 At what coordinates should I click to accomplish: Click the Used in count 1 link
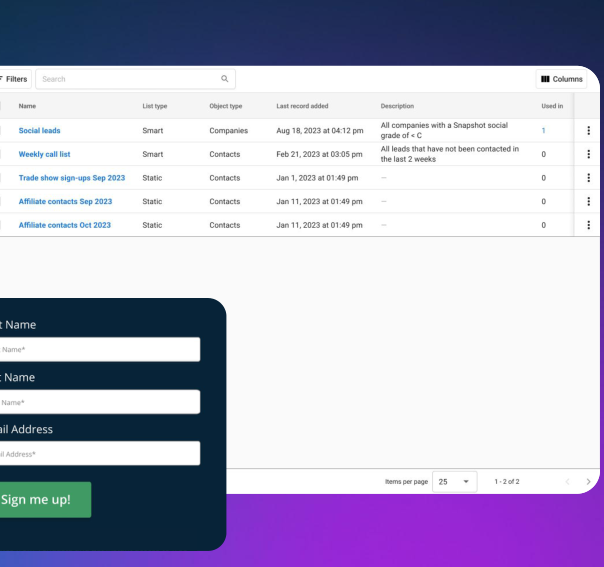(x=543, y=131)
